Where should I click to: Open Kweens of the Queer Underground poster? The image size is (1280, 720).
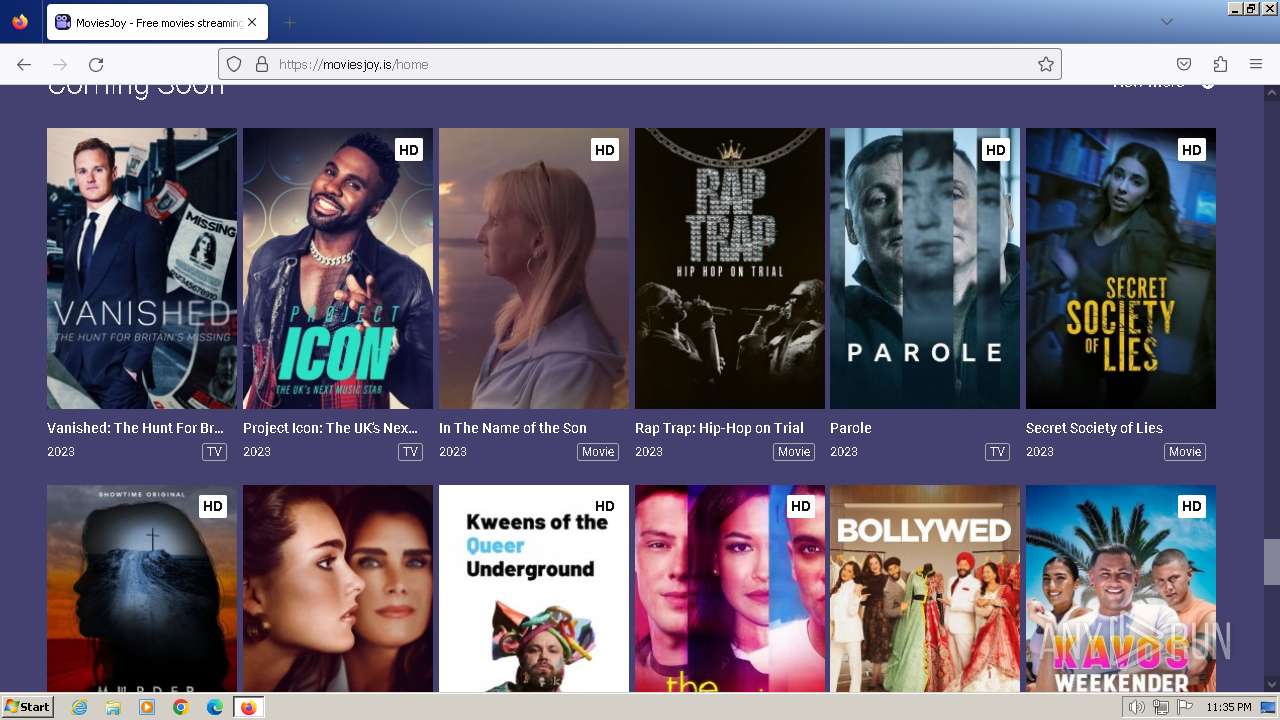click(x=534, y=589)
